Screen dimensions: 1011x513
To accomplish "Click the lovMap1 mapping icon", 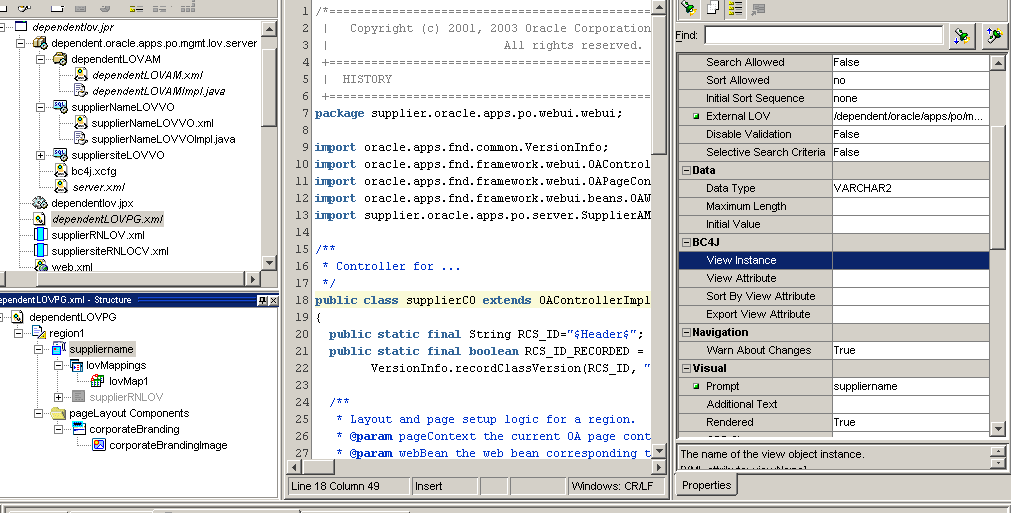I will click(97, 381).
